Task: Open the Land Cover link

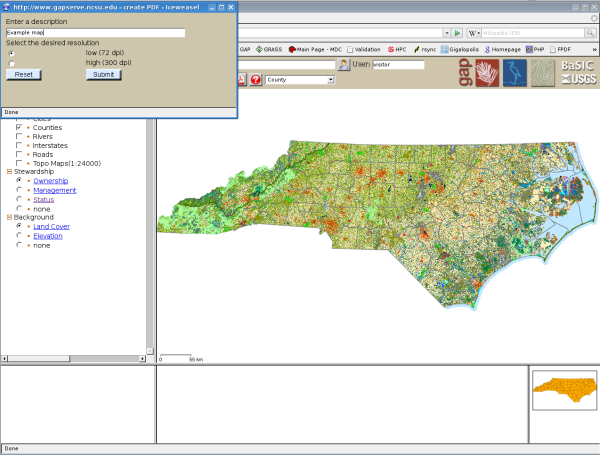Action: [x=51, y=227]
